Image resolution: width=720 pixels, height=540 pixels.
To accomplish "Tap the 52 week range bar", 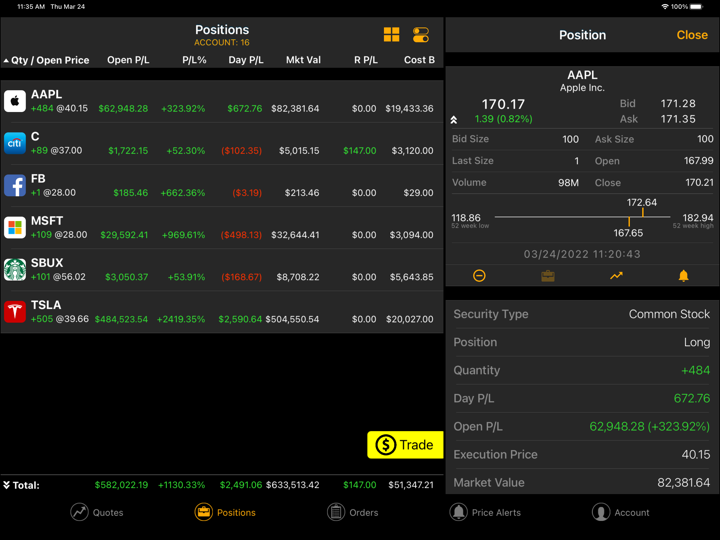I will [x=581, y=217].
